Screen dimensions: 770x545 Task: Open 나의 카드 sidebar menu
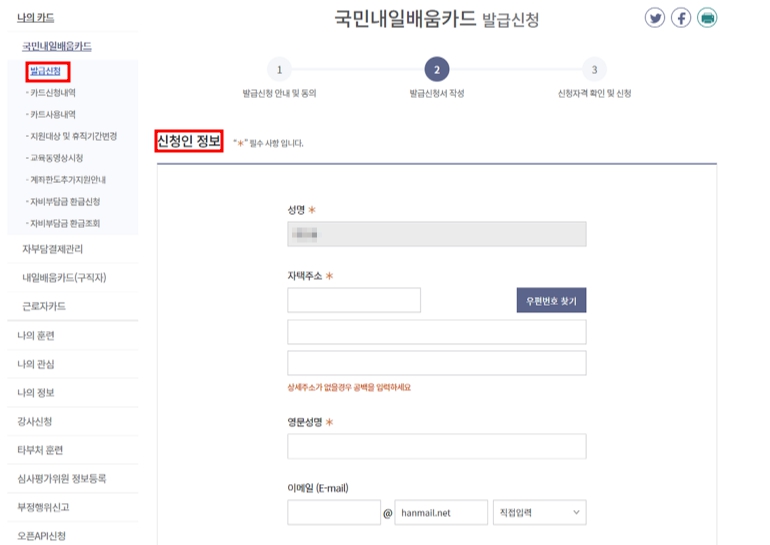[35, 18]
